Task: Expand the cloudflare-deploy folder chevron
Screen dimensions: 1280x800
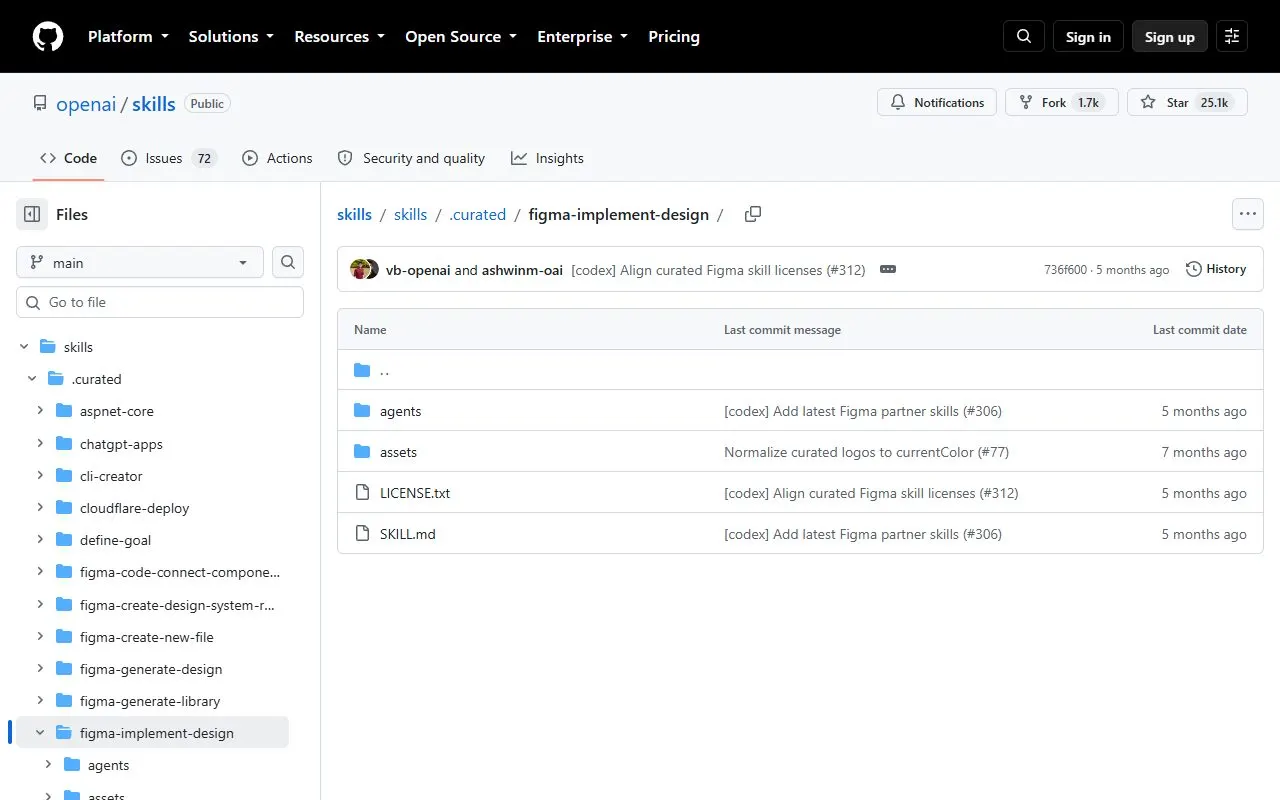Action: pyautogui.click(x=40, y=508)
